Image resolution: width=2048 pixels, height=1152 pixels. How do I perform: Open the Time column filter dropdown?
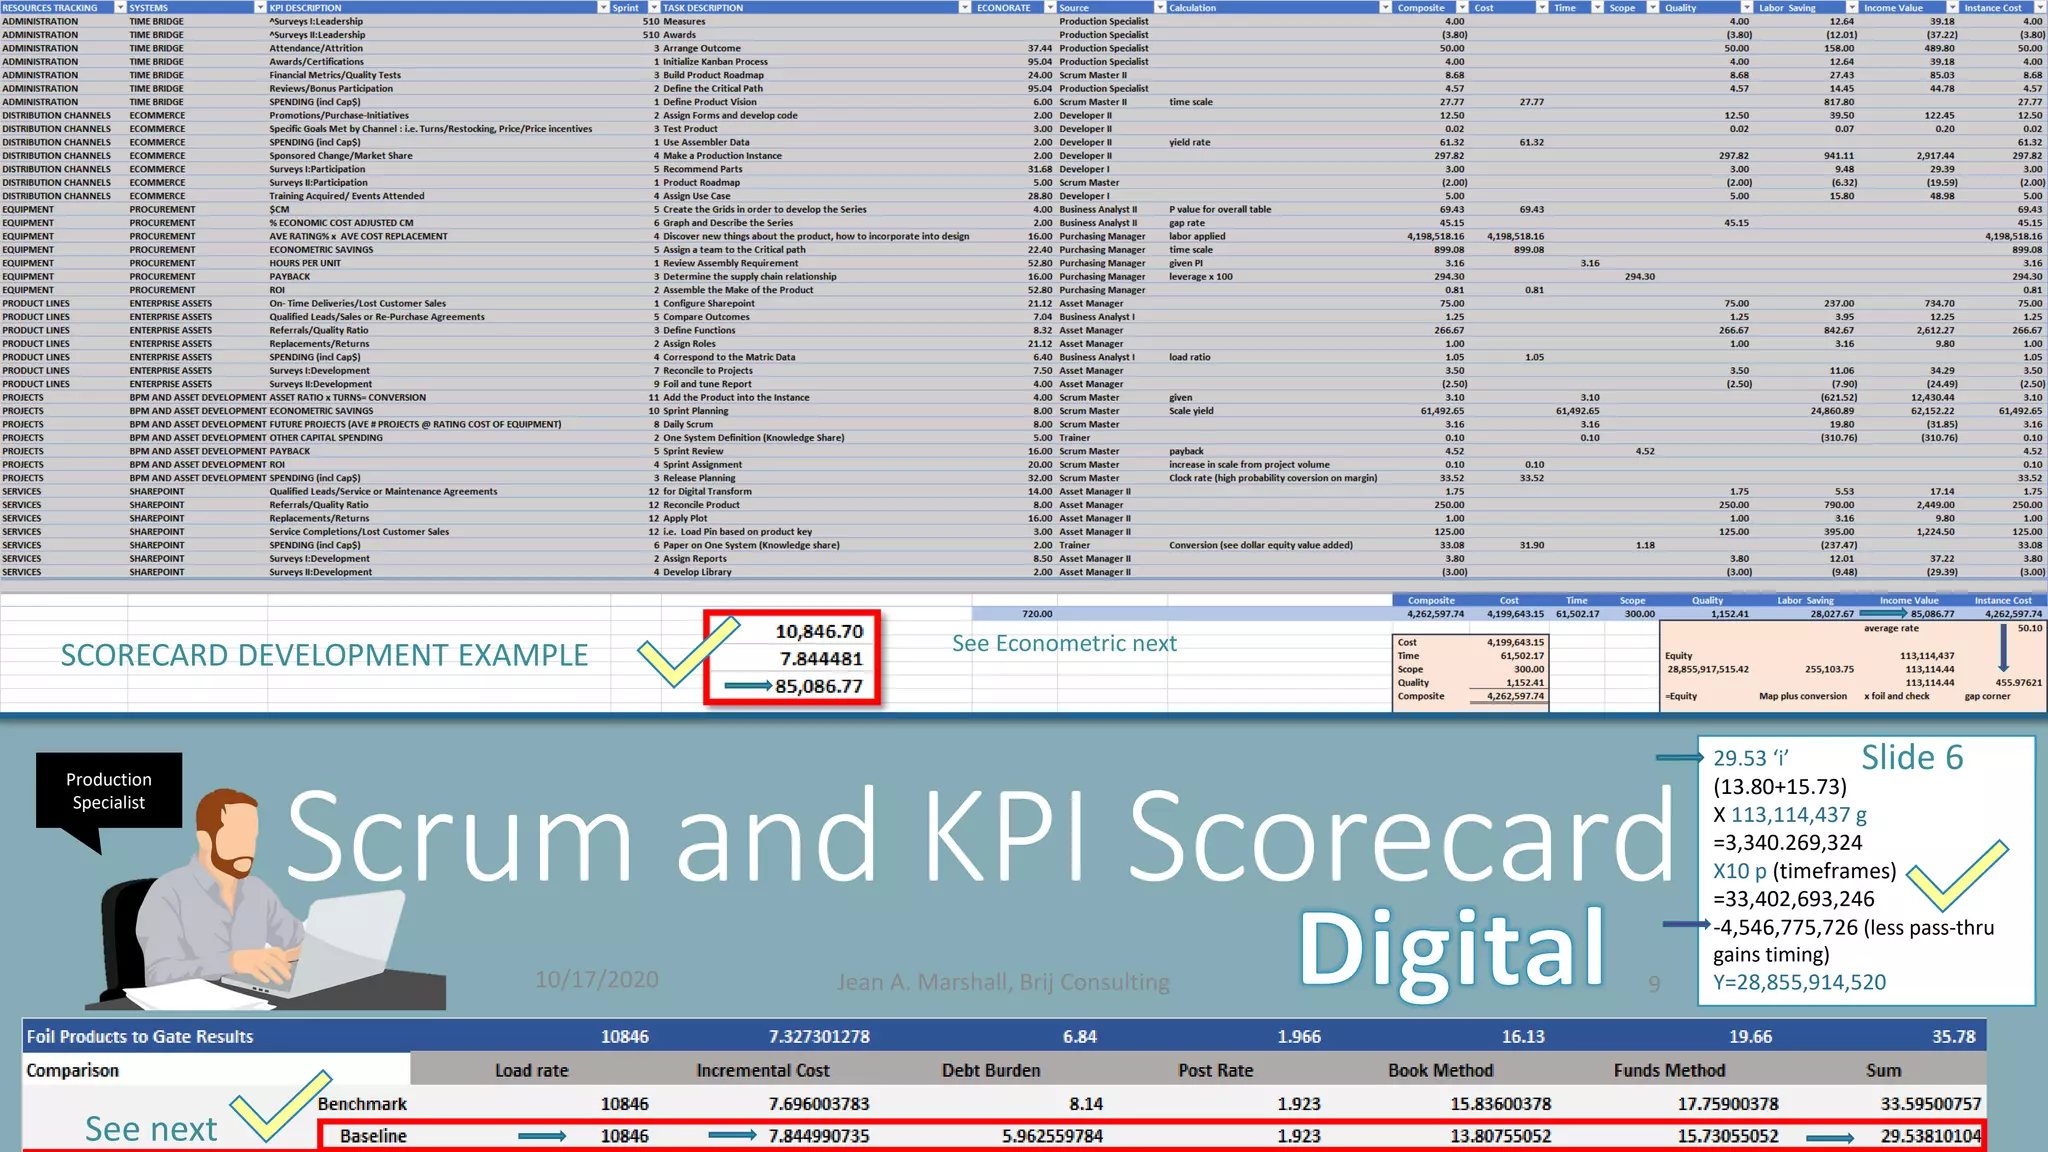1597,7
